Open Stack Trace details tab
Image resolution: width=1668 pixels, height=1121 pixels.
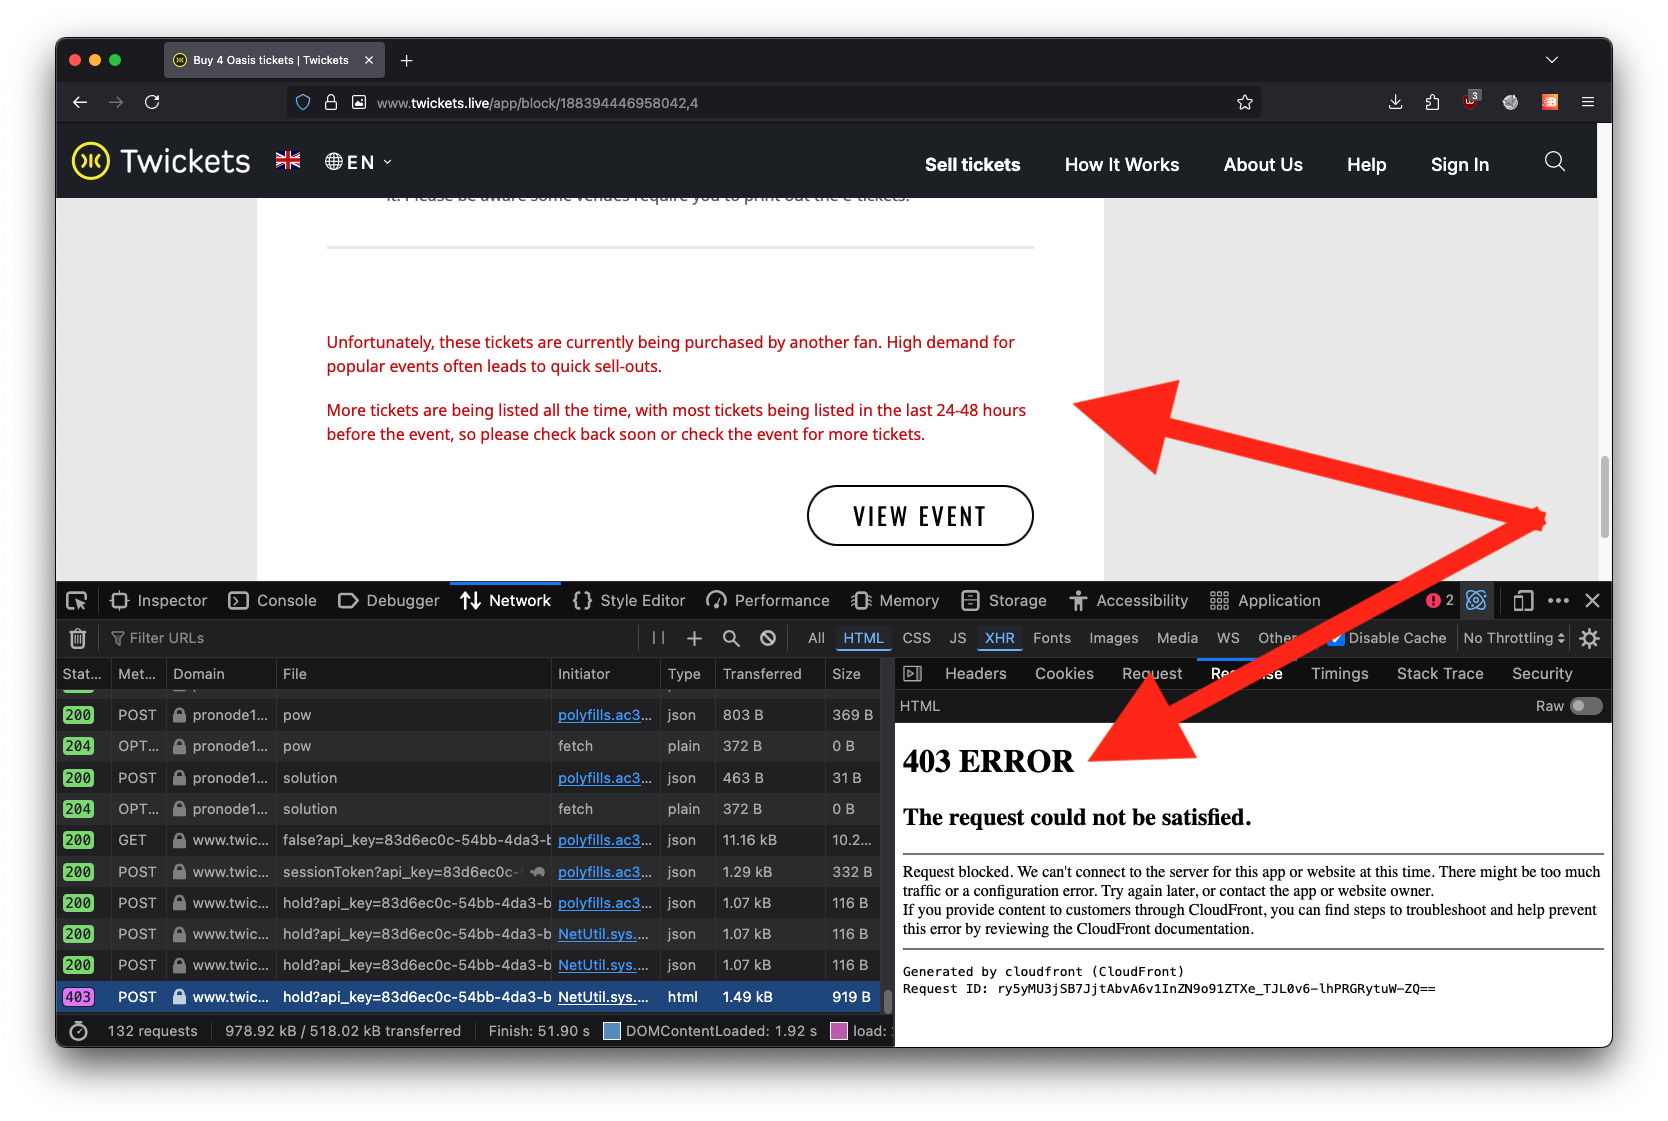pos(1439,674)
